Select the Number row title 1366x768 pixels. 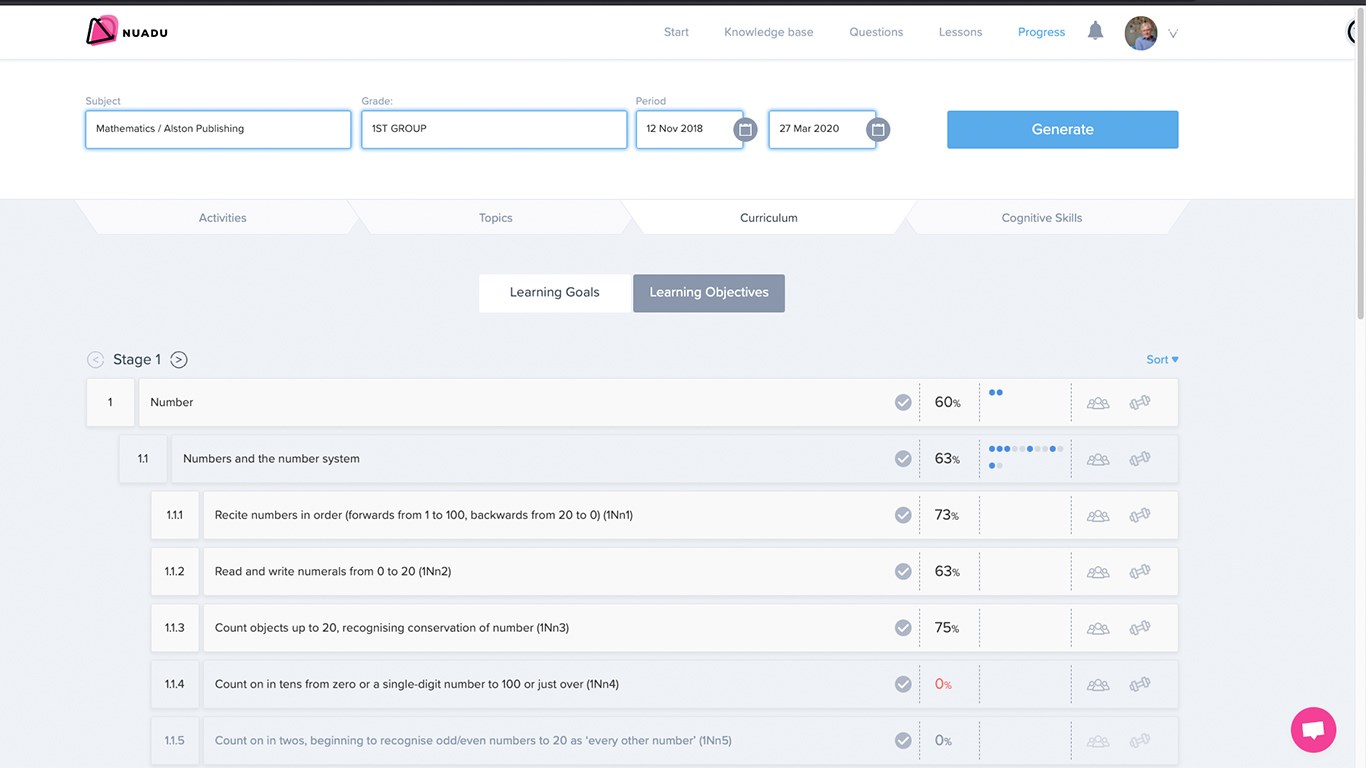coord(172,403)
